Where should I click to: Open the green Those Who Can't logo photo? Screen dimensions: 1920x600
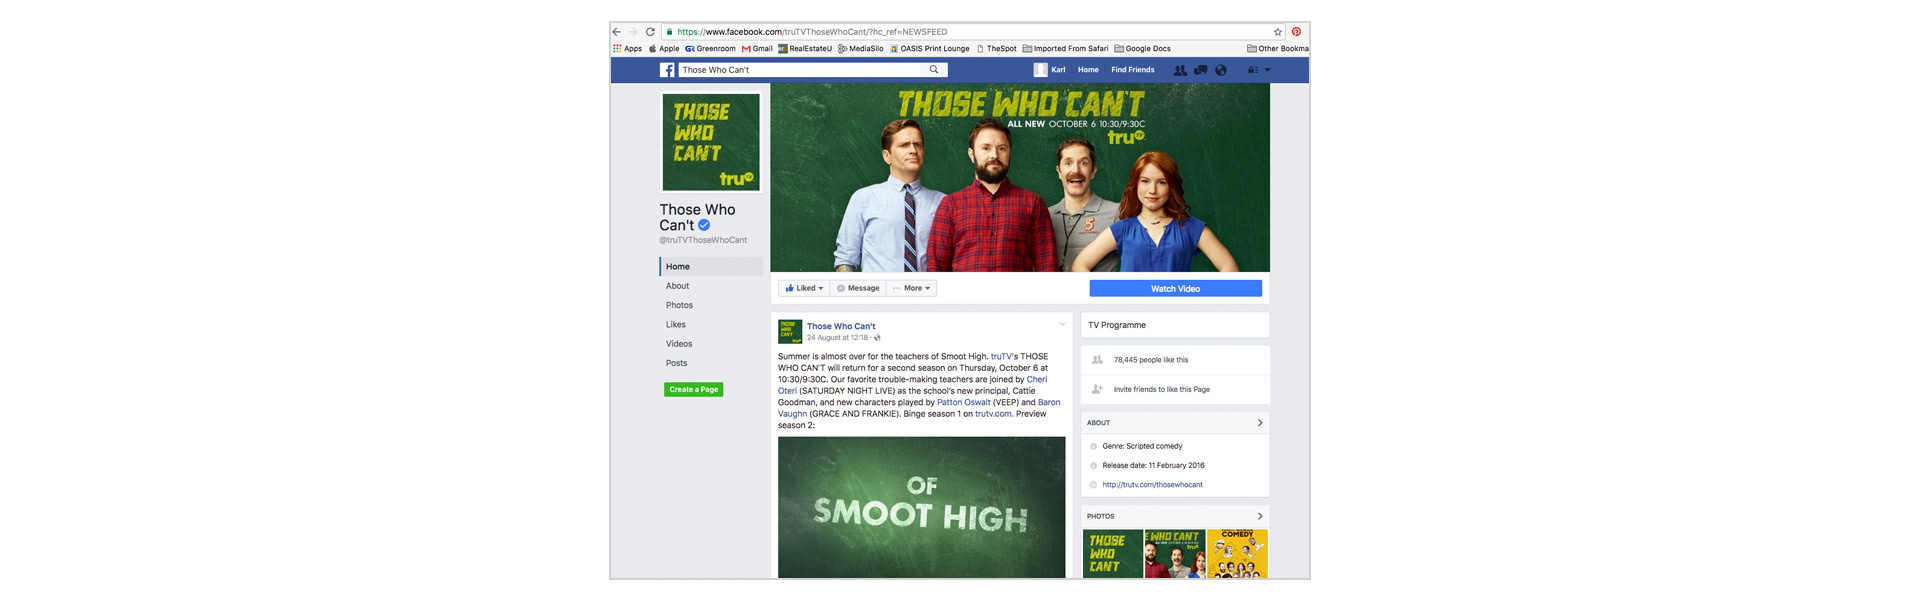click(x=1113, y=554)
